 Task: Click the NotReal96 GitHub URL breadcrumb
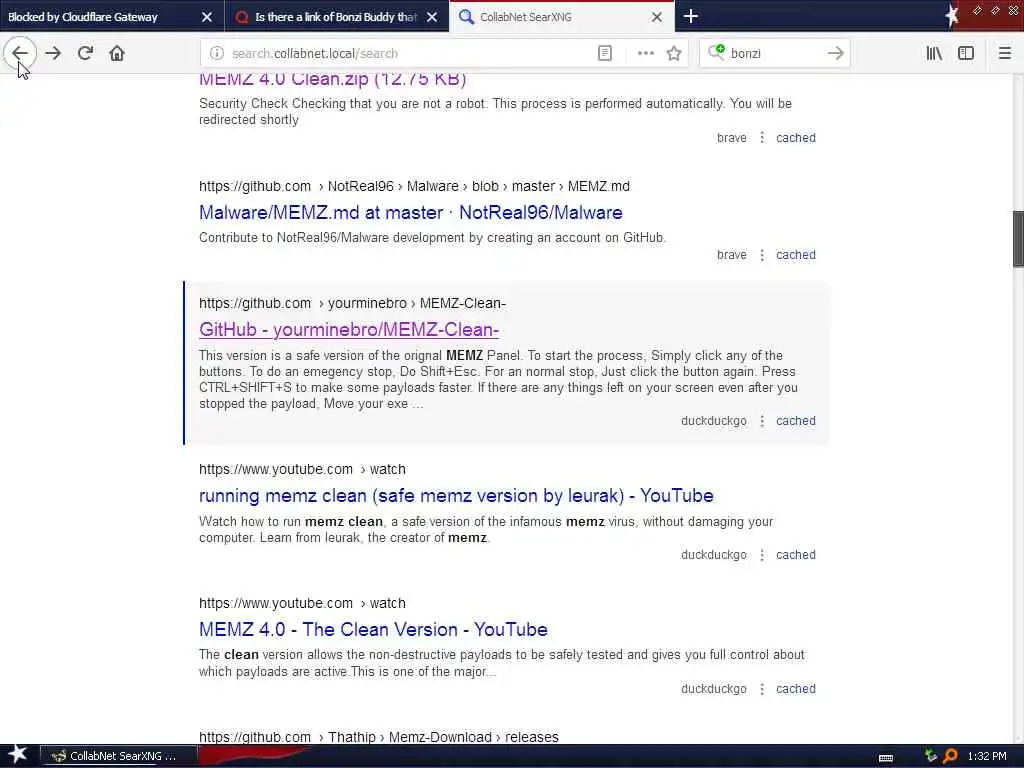coord(414,186)
